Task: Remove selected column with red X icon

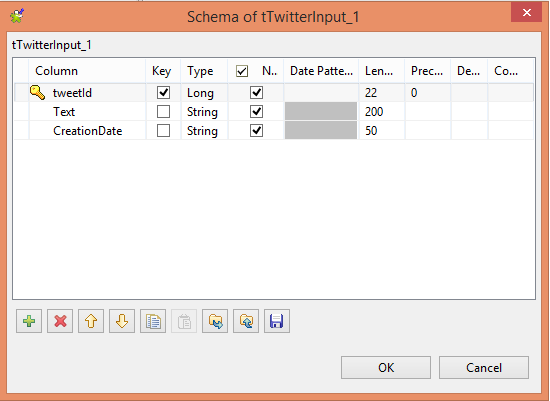Action: click(60, 321)
